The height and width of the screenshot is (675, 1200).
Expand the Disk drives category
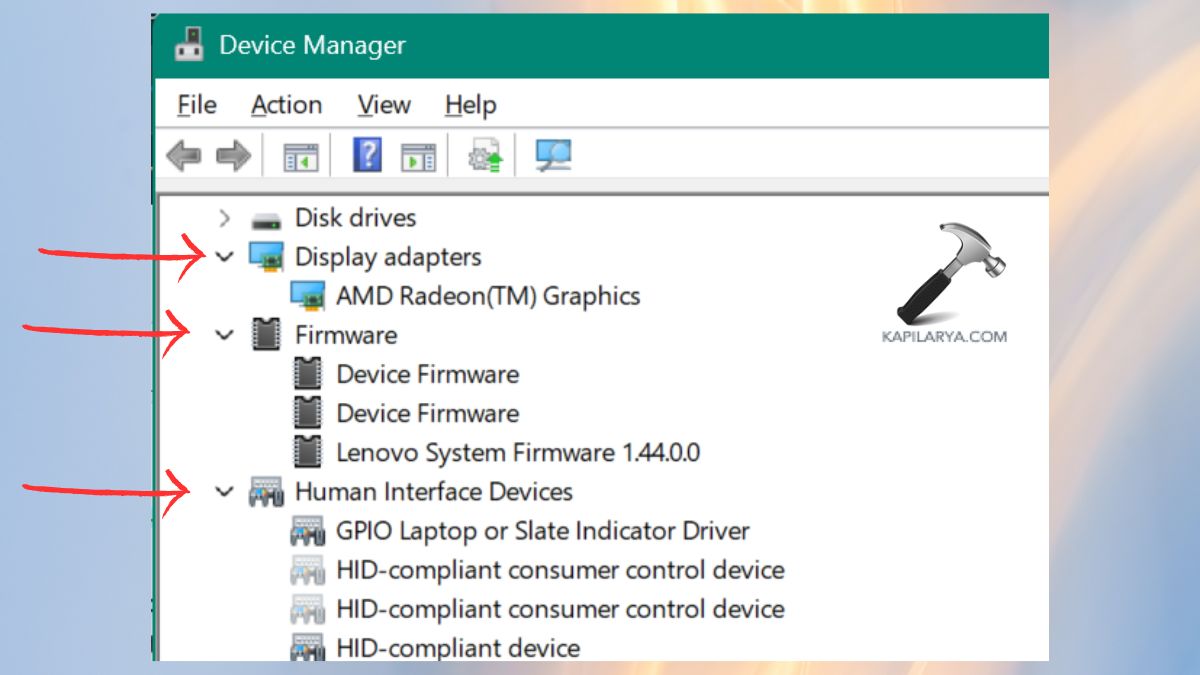click(224, 218)
